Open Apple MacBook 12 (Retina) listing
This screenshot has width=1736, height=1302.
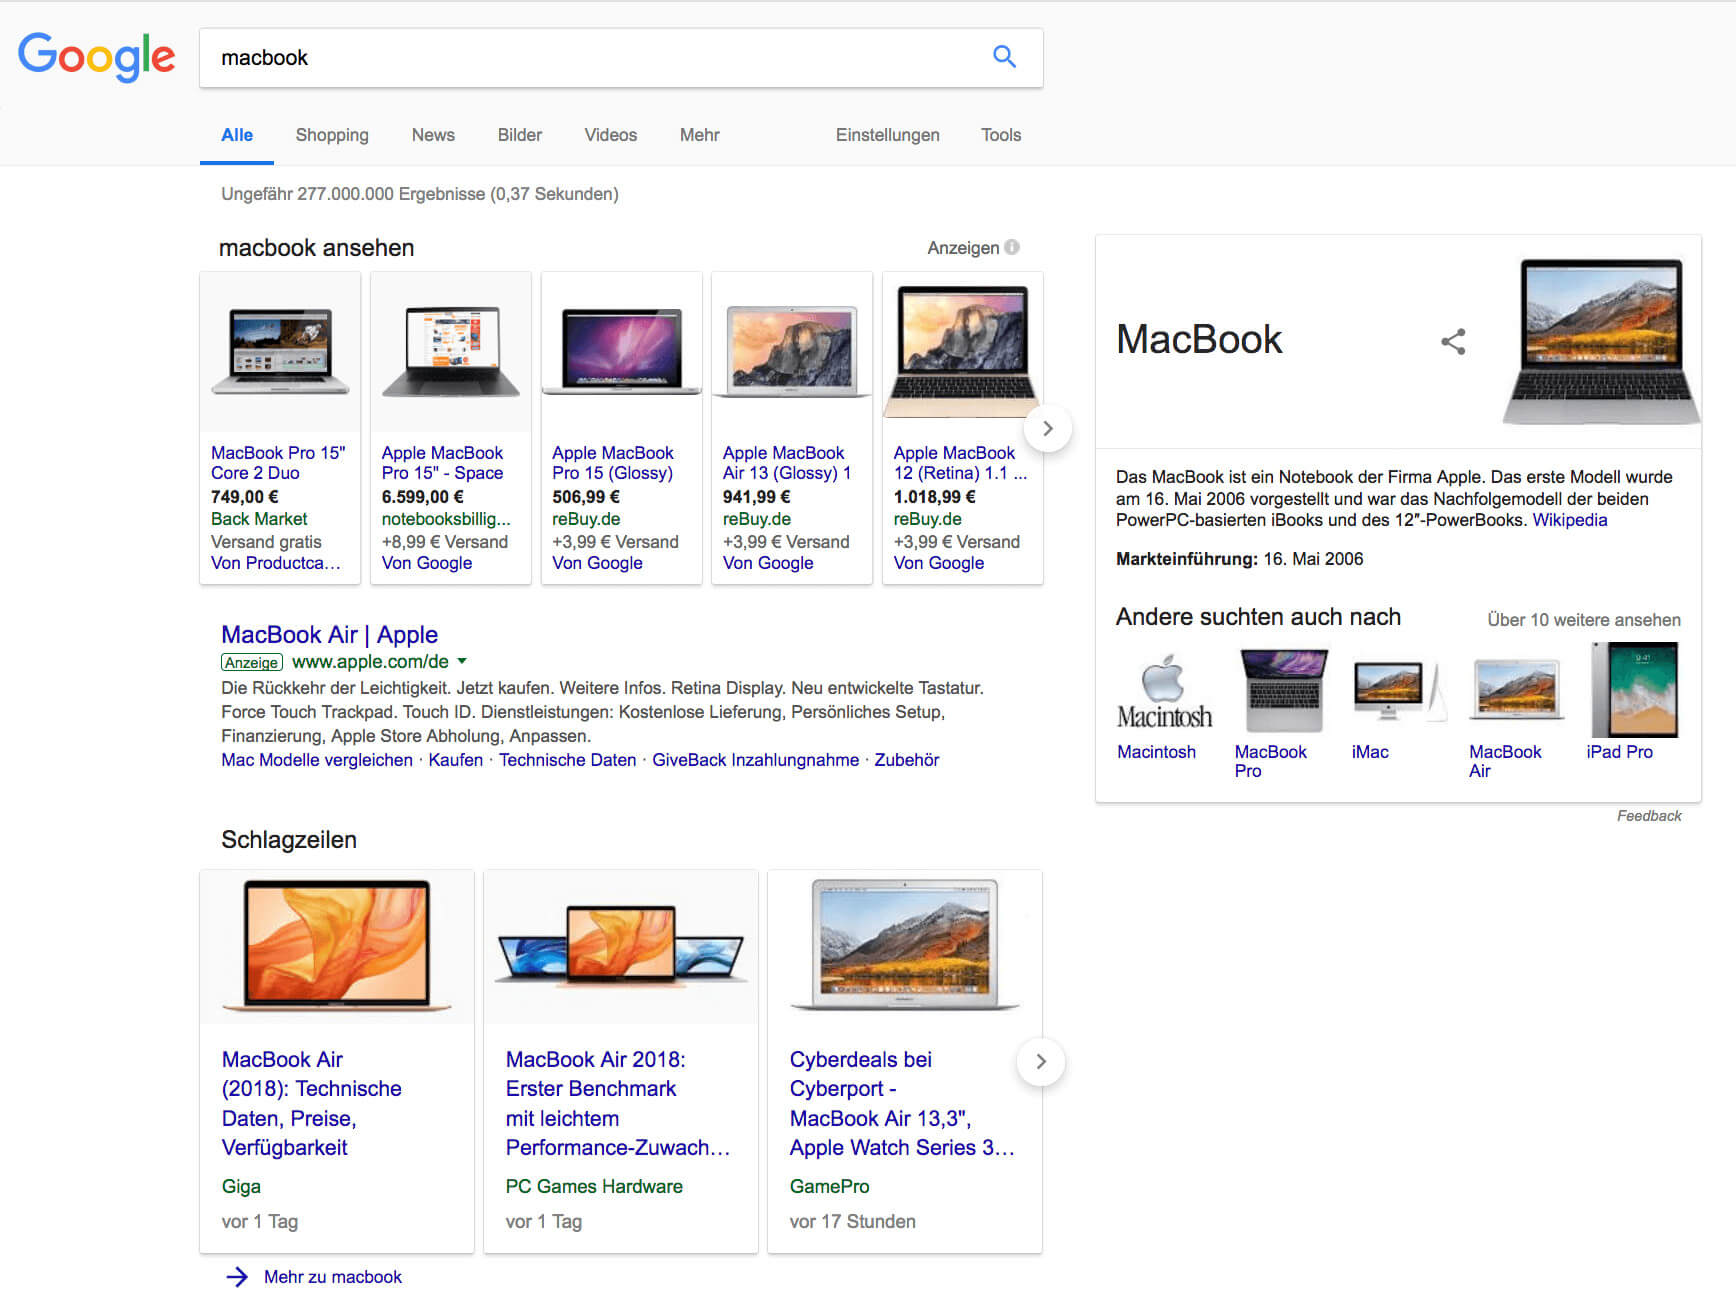tap(960, 463)
